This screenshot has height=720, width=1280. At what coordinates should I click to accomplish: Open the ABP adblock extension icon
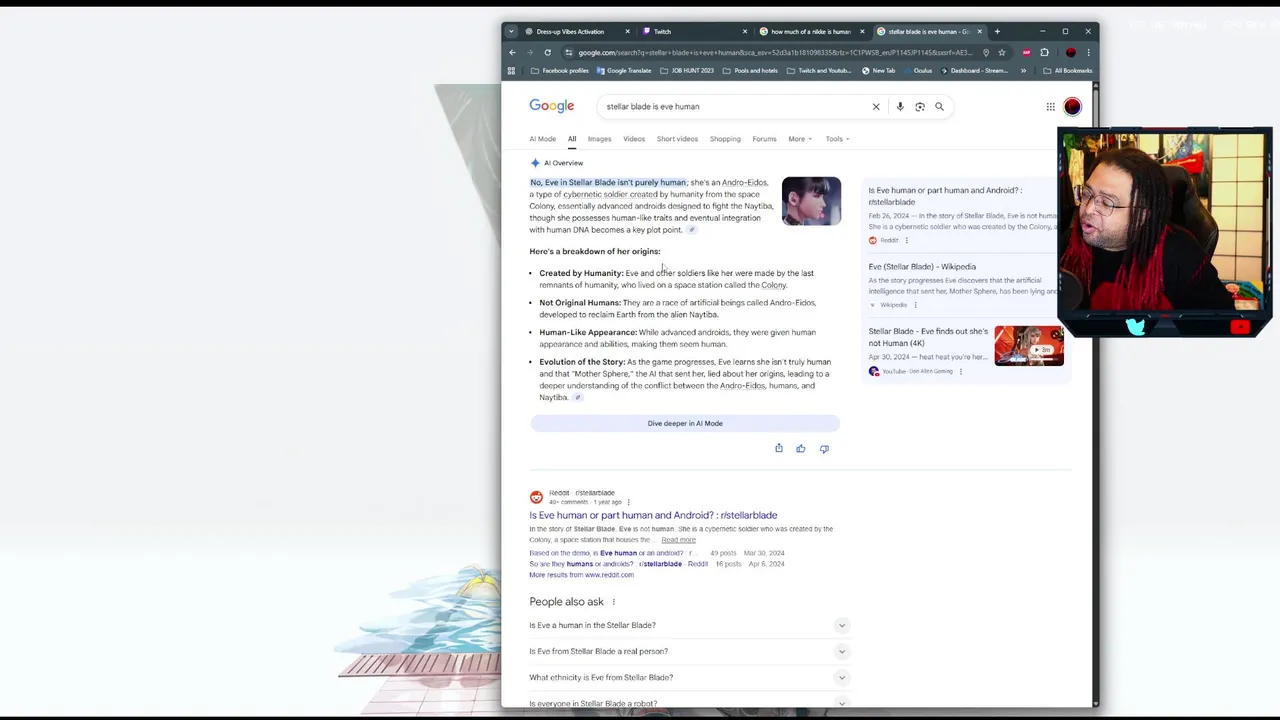coord(1026,52)
